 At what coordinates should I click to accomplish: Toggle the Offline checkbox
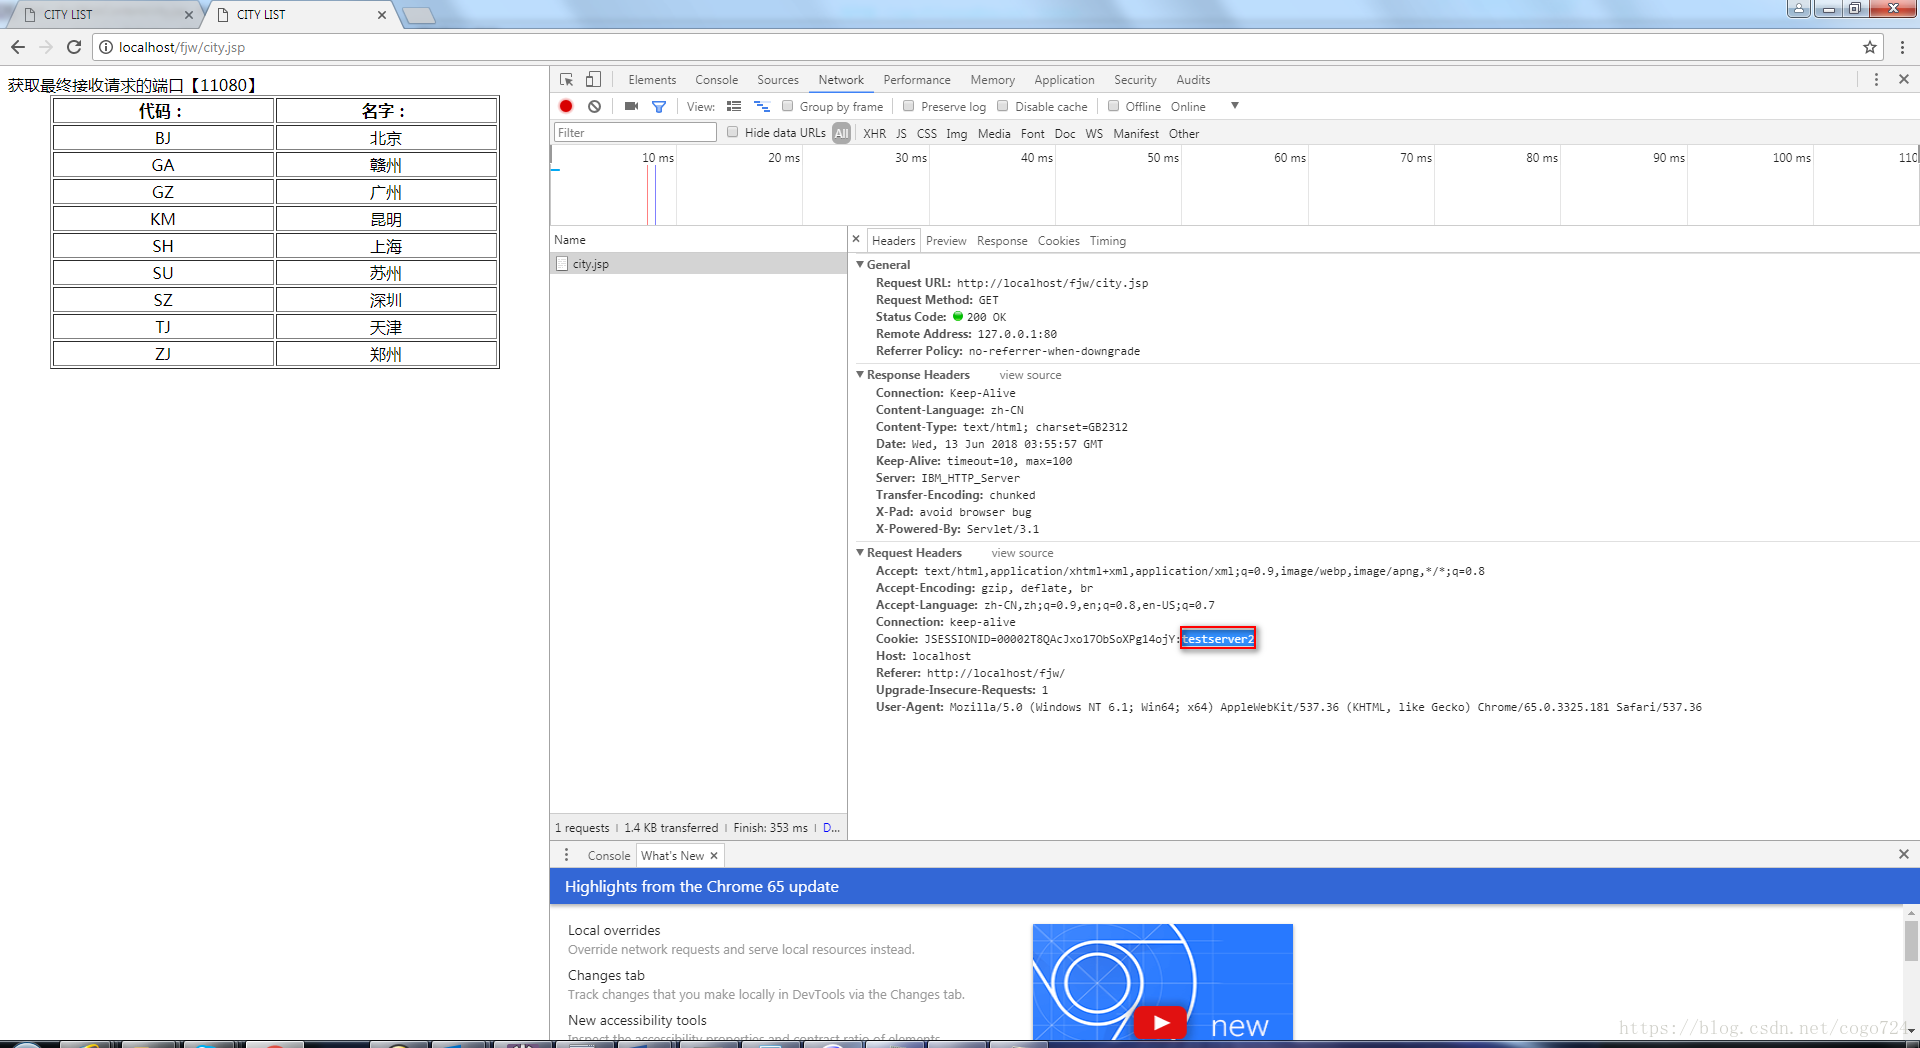pos(1113,106)
